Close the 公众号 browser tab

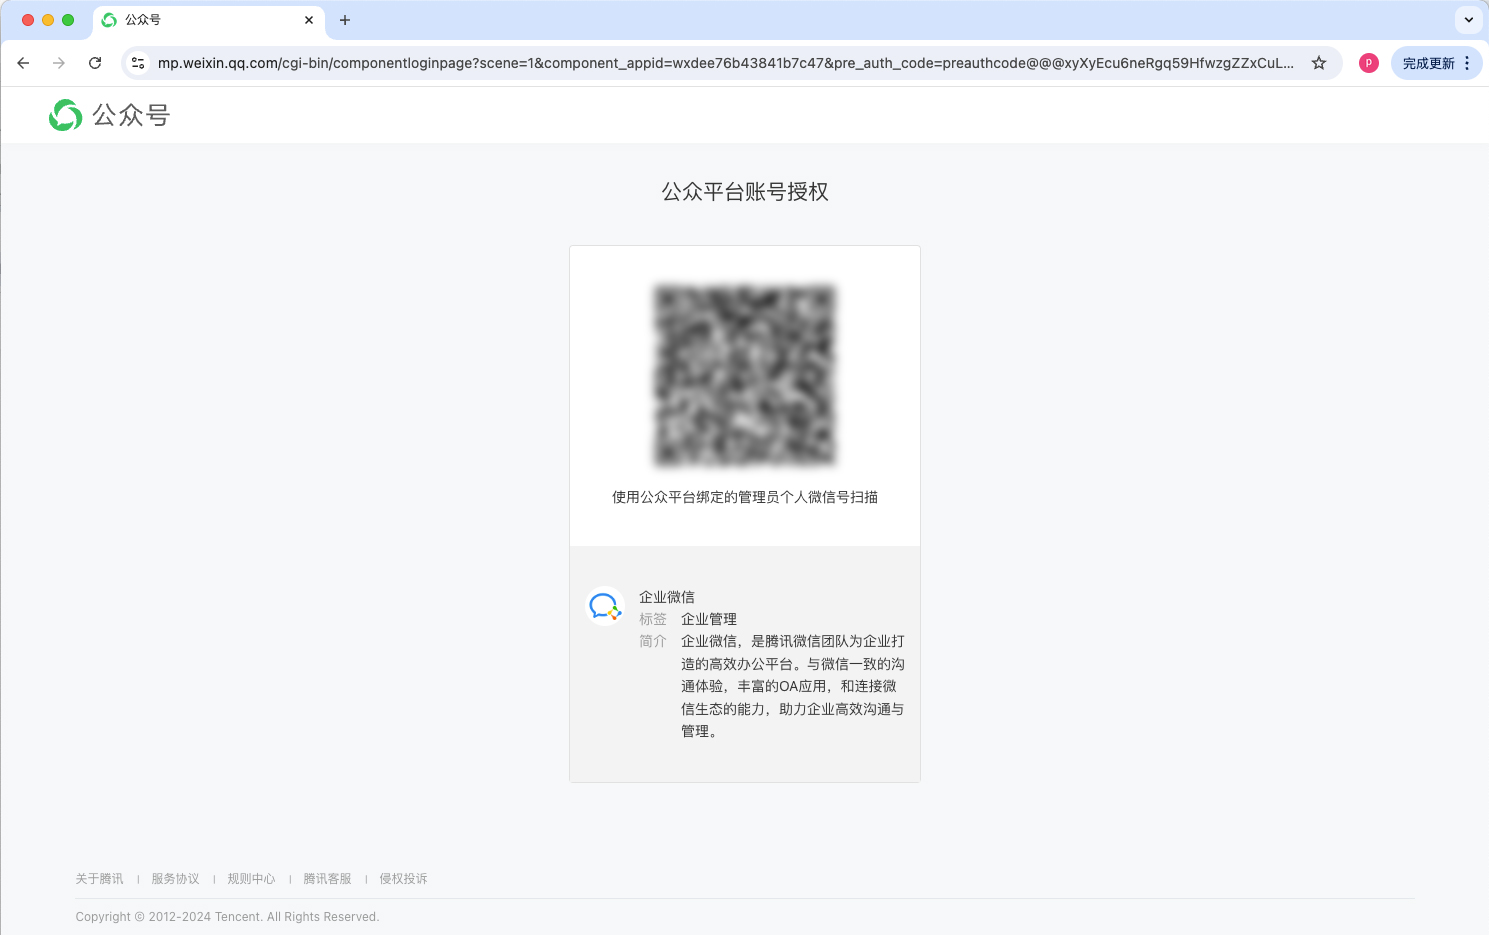309,20
